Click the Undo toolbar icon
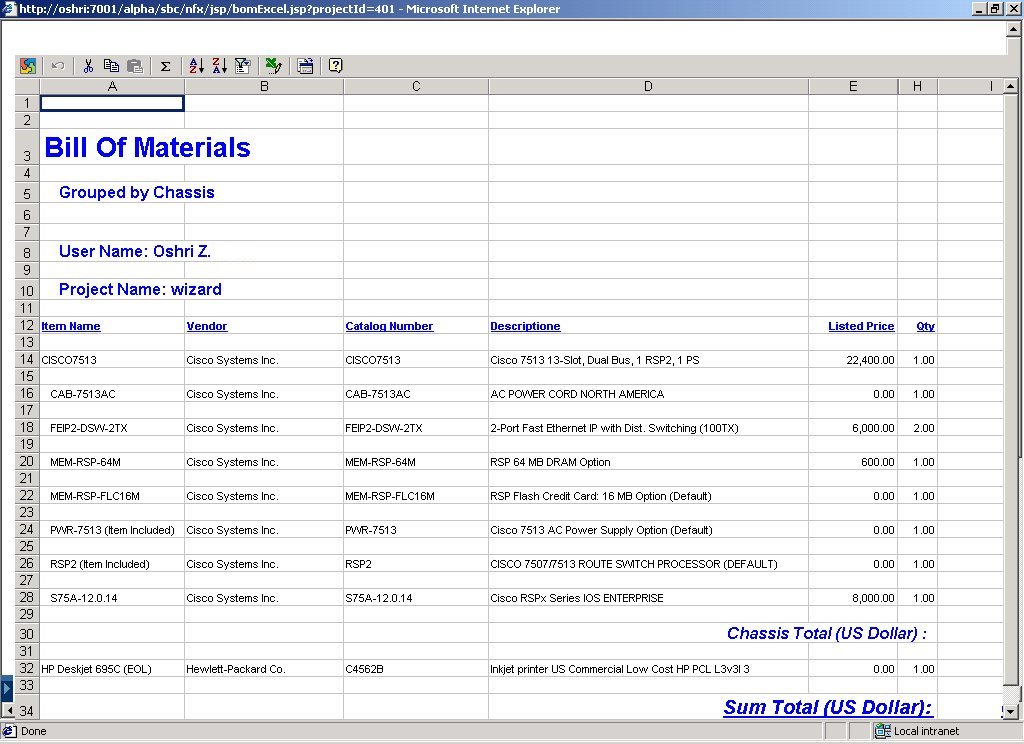 tap(58, 66)
